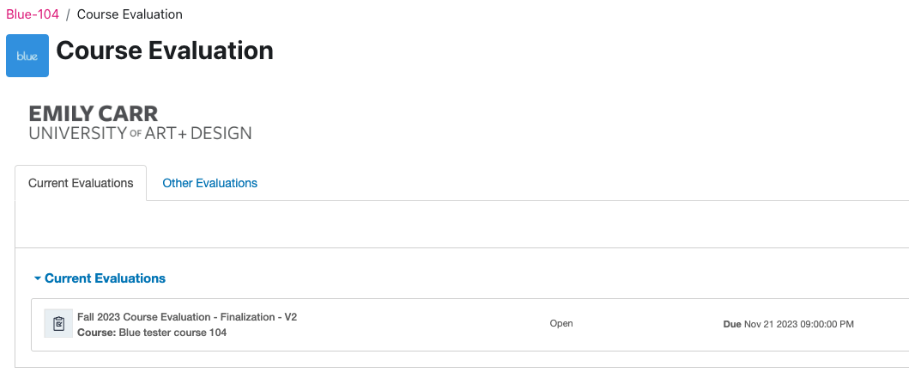
Task: Click the clipboard evaluation task icon
Action: pyautogui.click(x=59, y=324)
